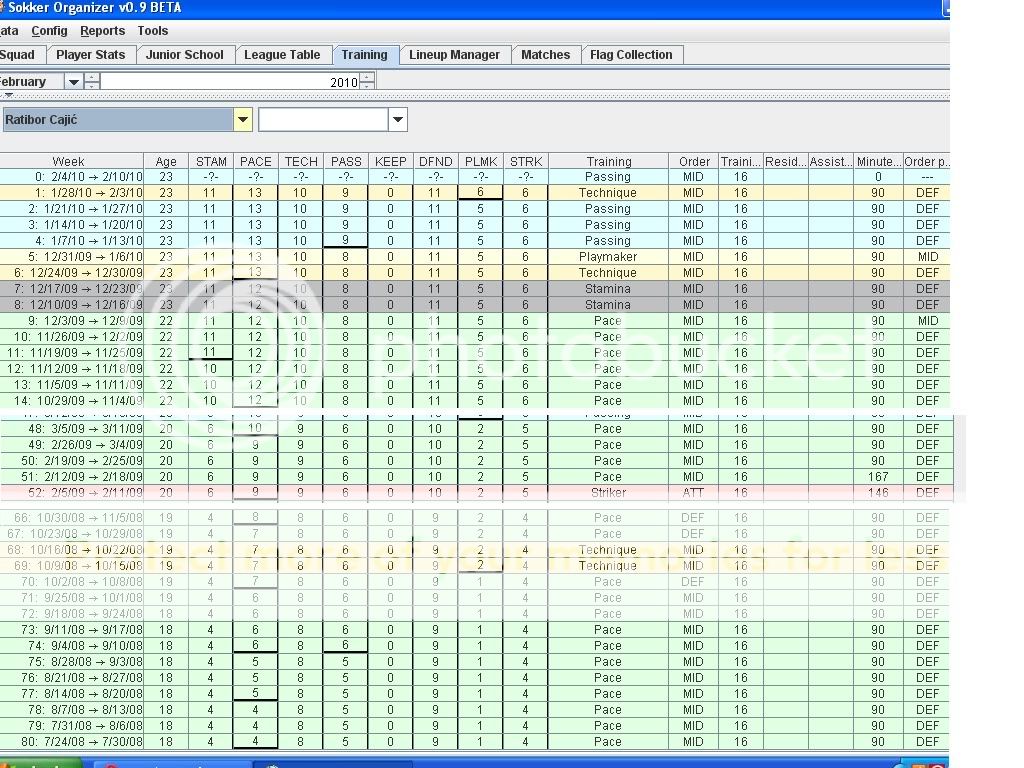
Task: Switch to the Matches tab
Action: [545, 55]
